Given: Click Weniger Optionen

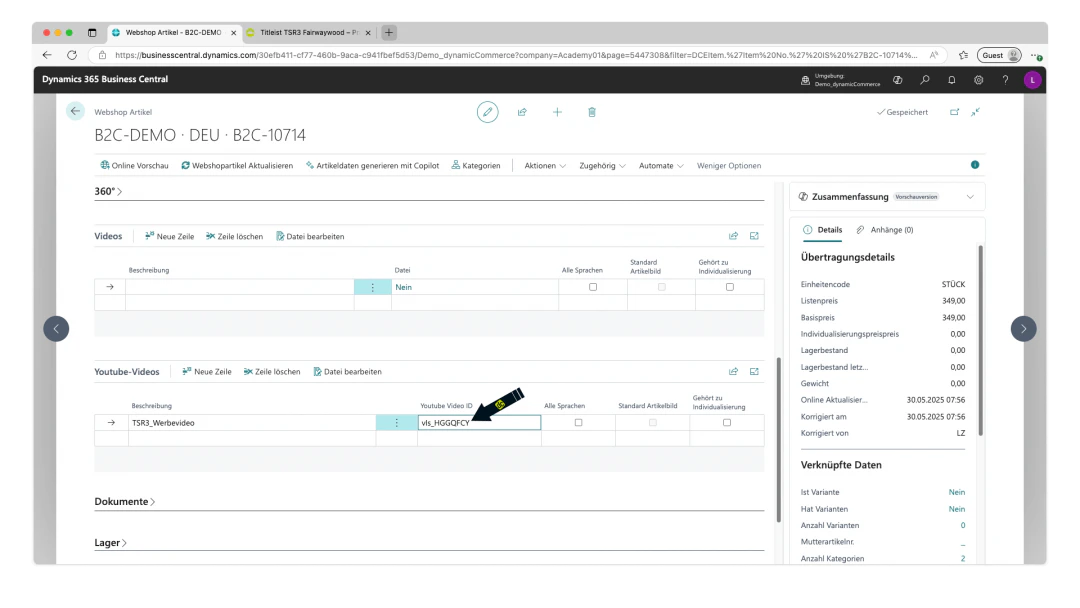Looking at the screenshot, I should pos(729,166).
